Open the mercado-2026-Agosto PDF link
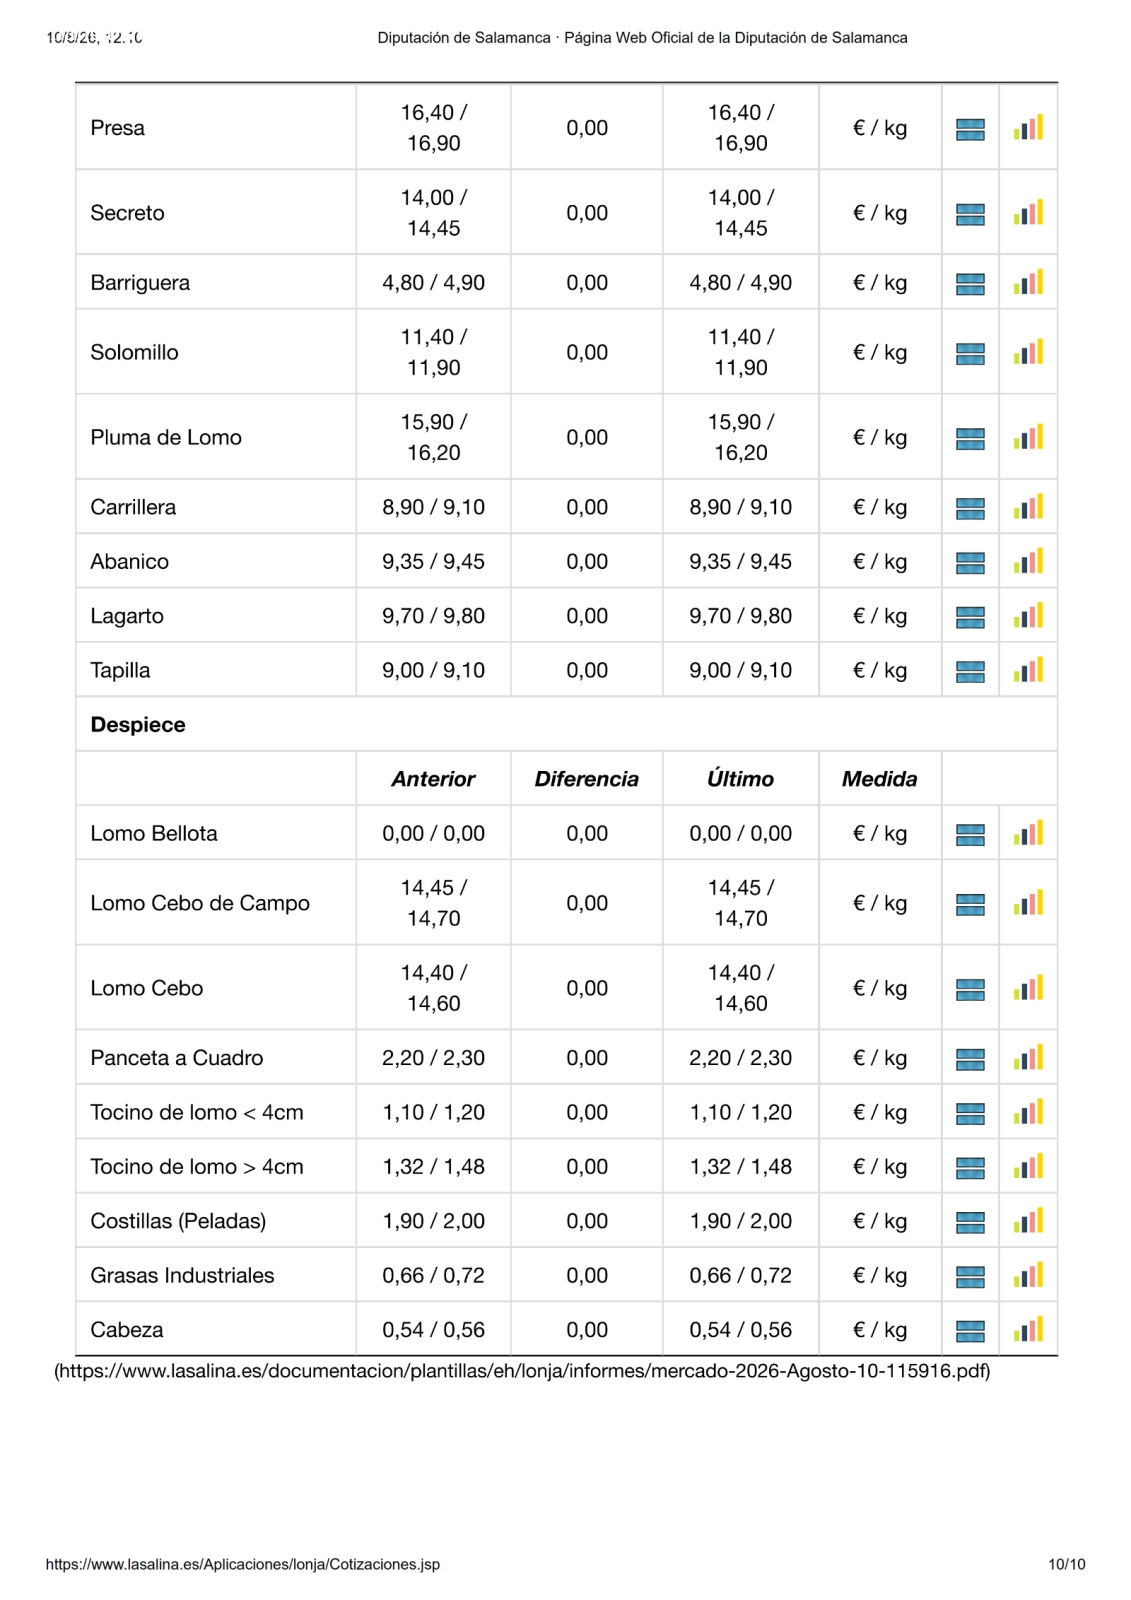The height and width of the screenshot is (1600, 1131). [x=522, y=1371]
